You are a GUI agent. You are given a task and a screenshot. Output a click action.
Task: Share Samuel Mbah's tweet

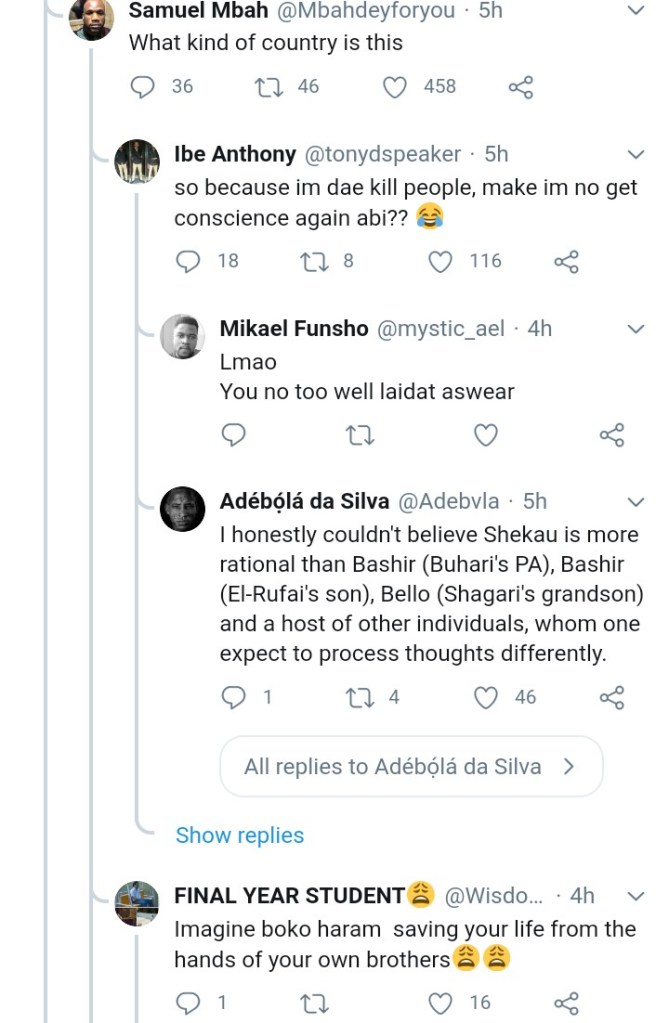pyautogui.click(x=521, y=87)
